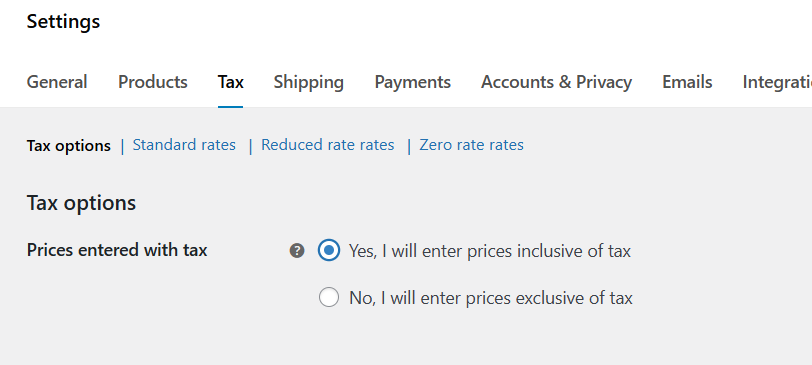Screen dimensions: 812x365
Task: Click the 'Settings' page title
Action: pos(63,21)
